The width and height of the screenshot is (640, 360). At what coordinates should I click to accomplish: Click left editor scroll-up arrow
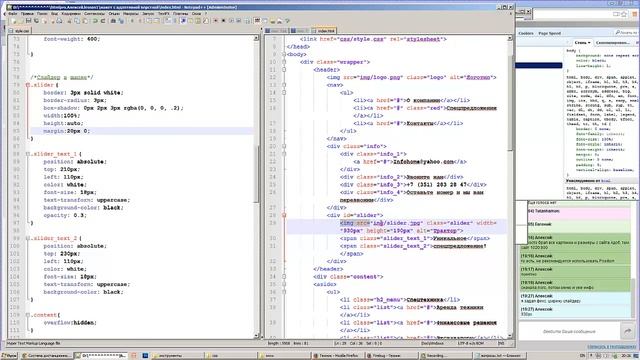(256, 38)
